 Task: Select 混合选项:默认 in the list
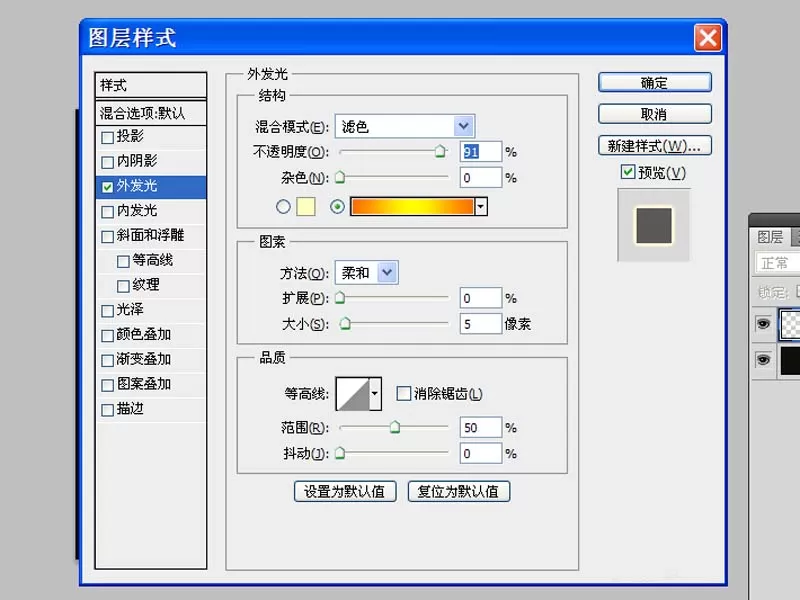[151, 113]
